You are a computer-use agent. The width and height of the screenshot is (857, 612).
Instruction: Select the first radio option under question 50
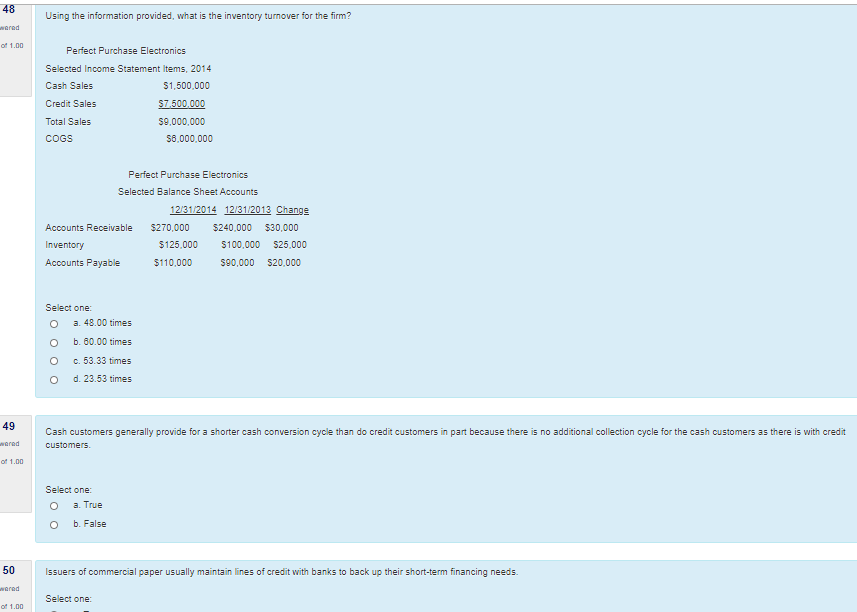[x=55, y=610]
